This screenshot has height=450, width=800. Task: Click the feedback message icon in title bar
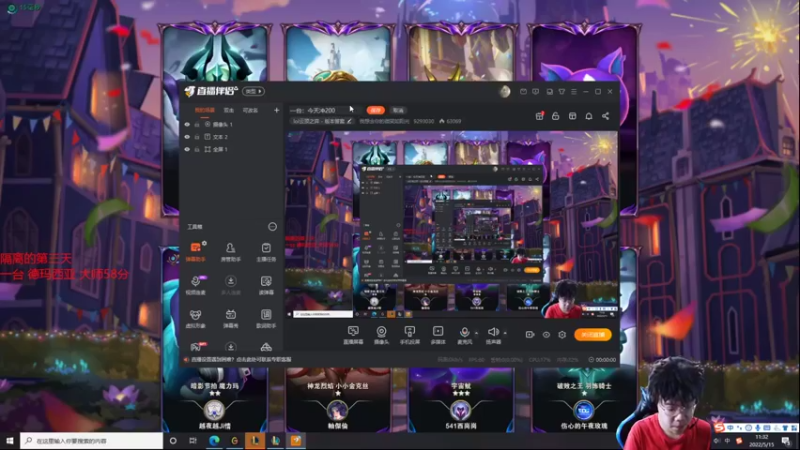(x=535, y=92)
